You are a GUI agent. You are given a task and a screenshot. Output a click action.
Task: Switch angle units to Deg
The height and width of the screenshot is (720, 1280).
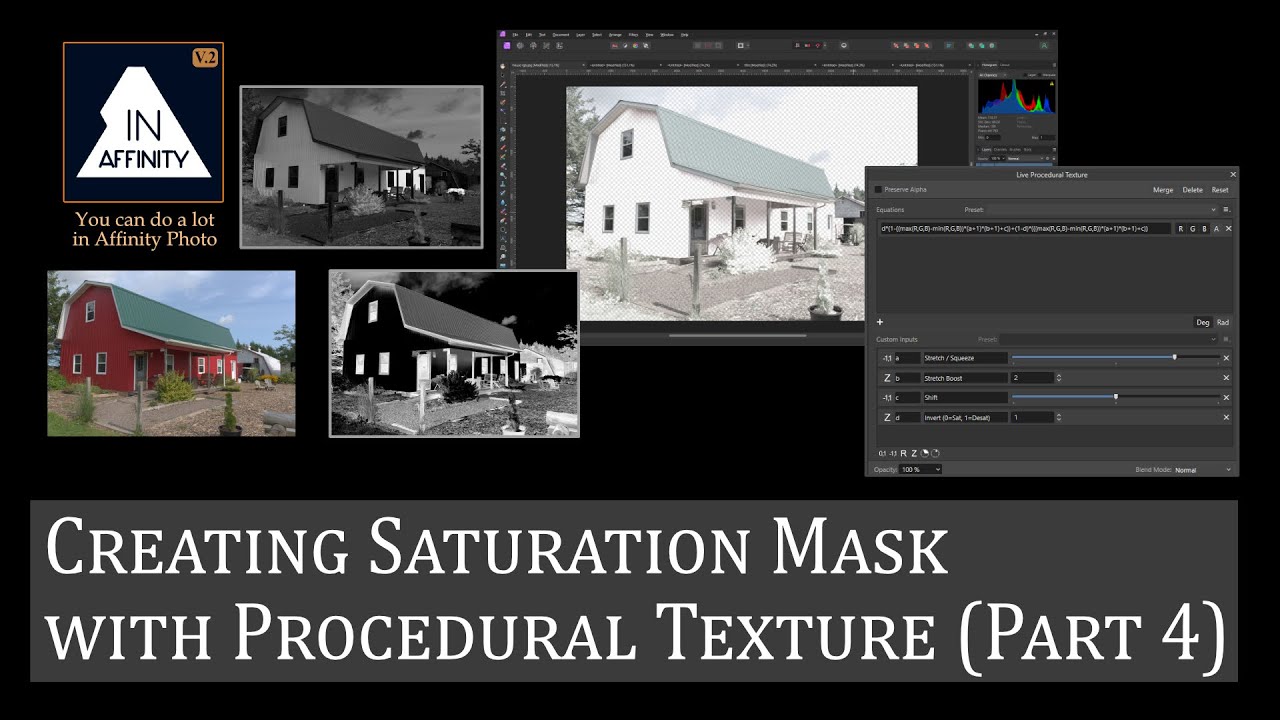click(1203, 323)
